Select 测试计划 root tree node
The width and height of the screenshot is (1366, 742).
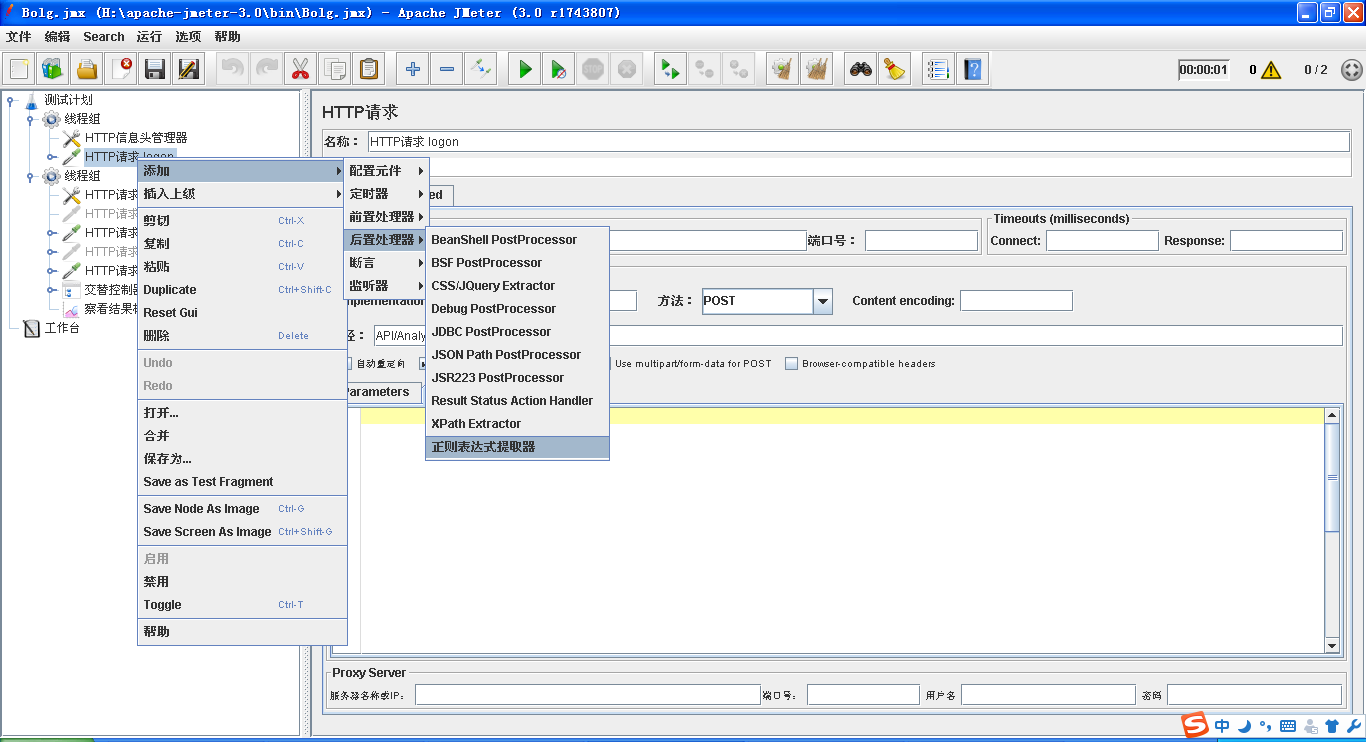pyautogui.click(x=69, y=100)
